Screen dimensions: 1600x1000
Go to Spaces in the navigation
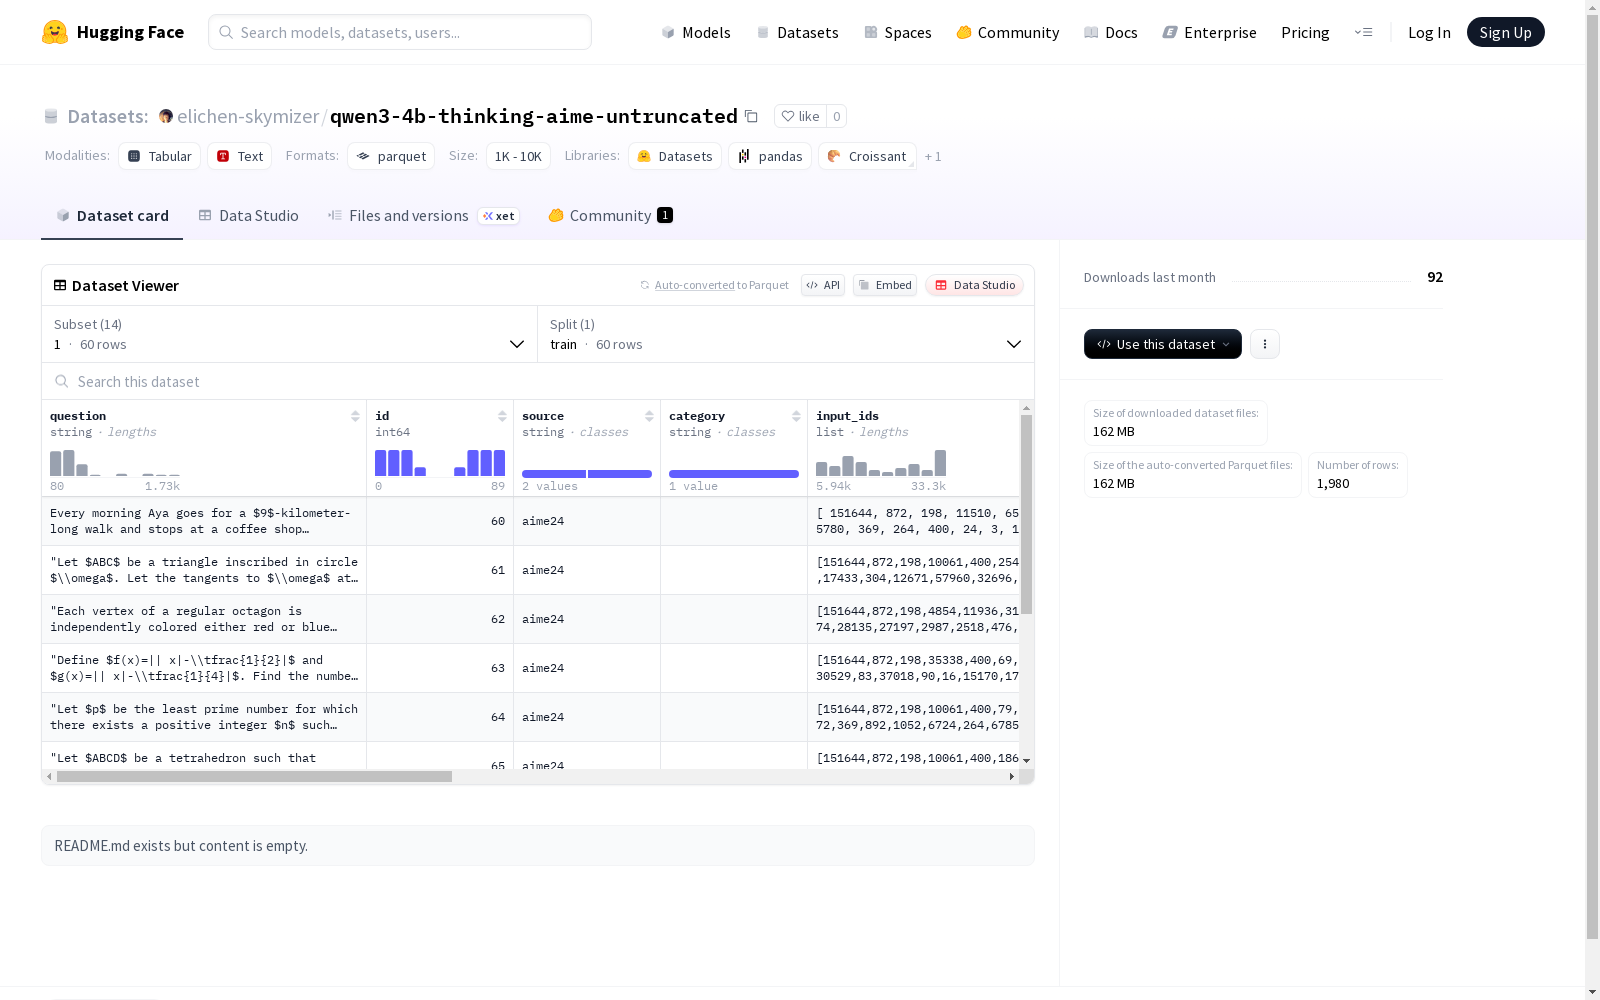(x=898, y=32)
